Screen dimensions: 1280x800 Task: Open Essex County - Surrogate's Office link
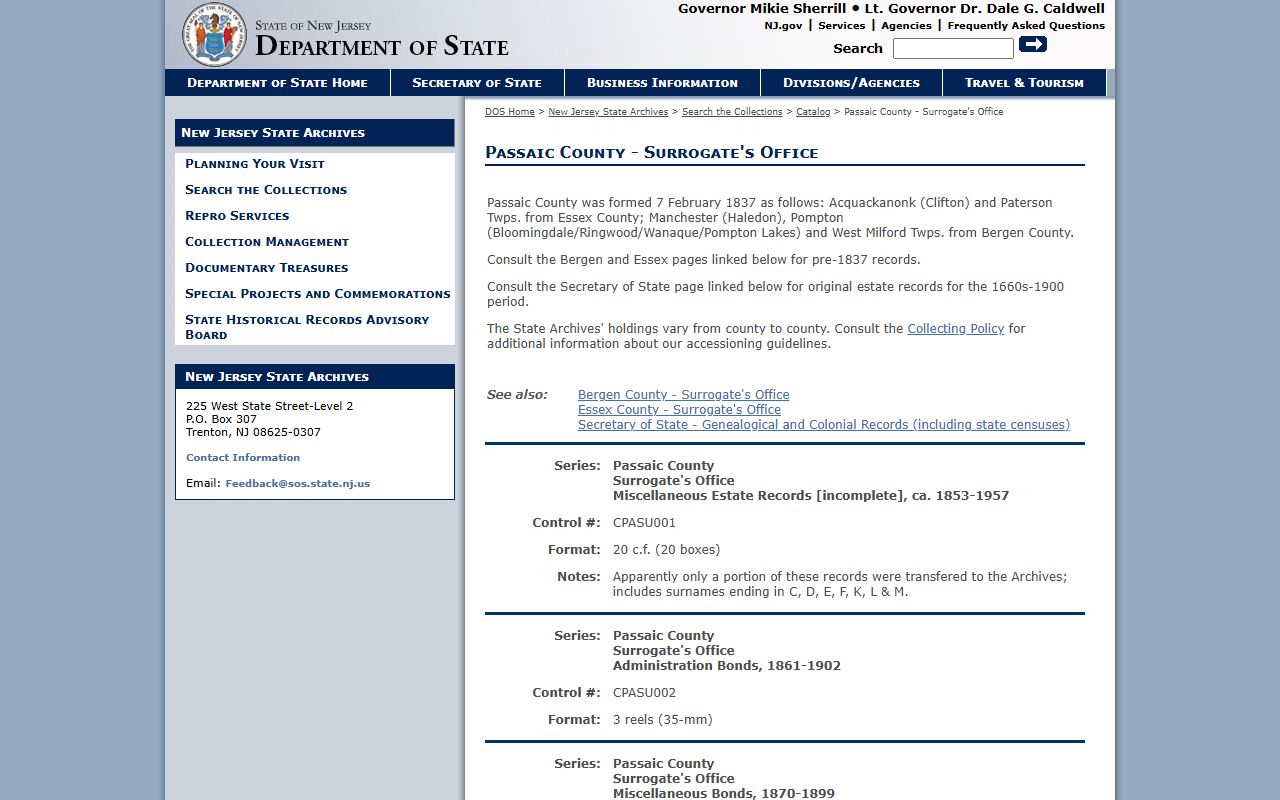[x=679, y=410]
